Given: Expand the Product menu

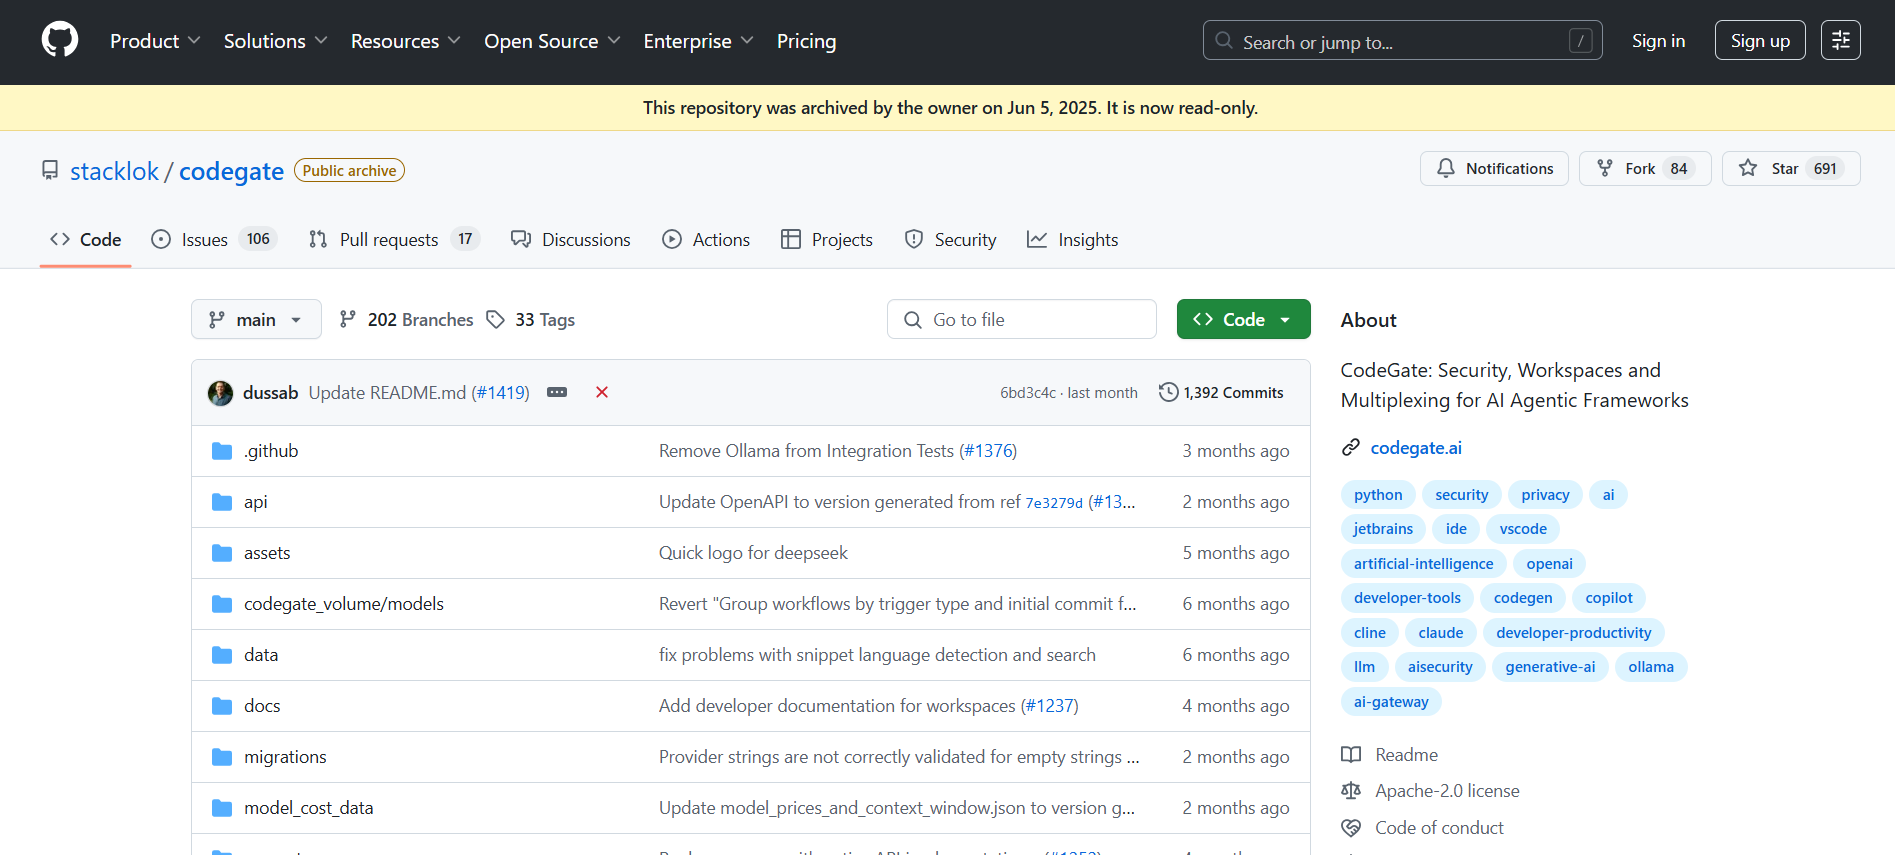Looking at the screenshot, I should (x=155, y=41).
